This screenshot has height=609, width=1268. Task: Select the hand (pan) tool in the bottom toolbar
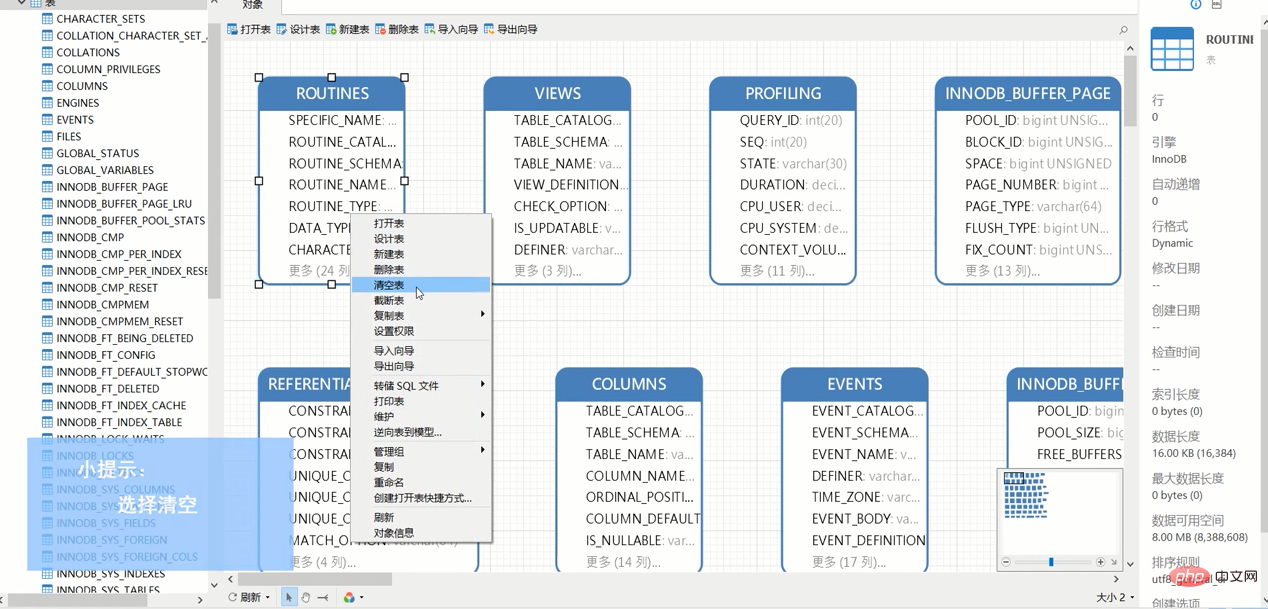(x=306, y=597)
